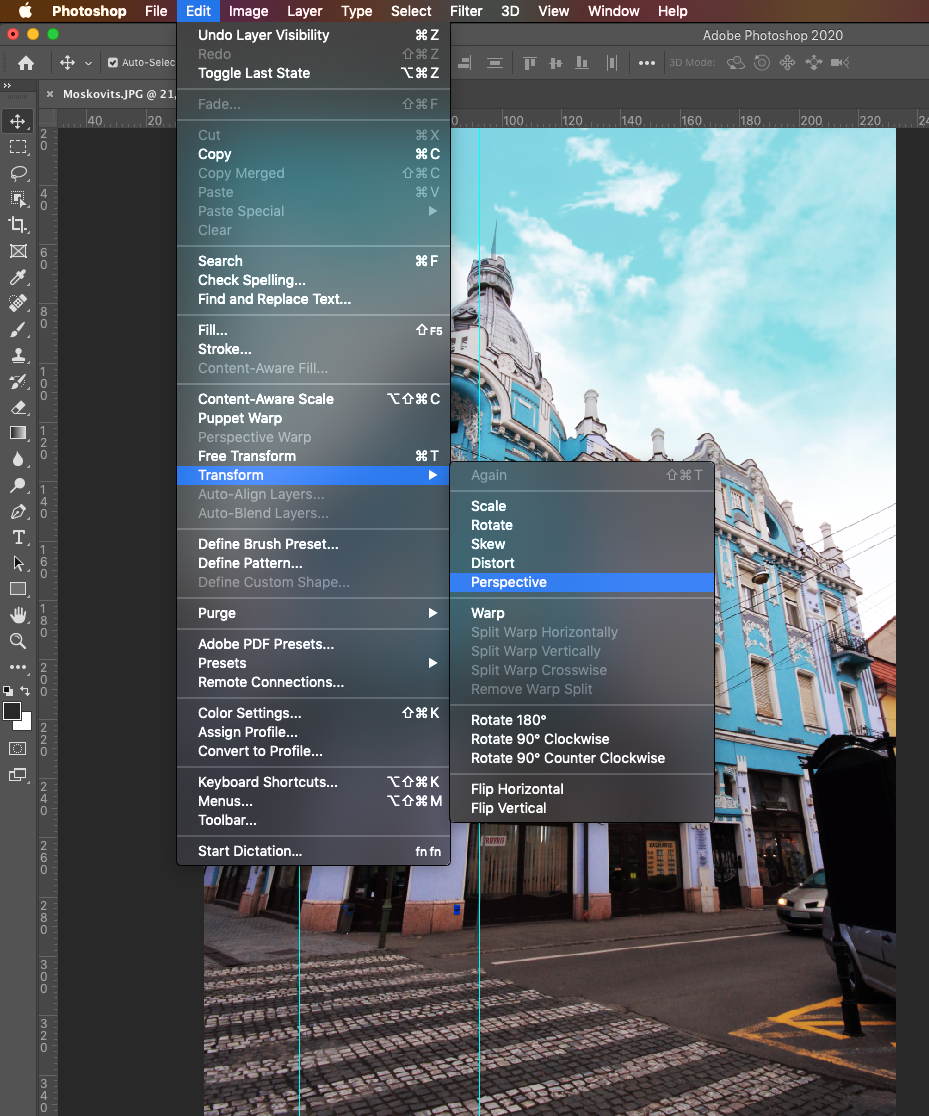This screenshot has height=1116, width=929.
Task: Click the 3D orbit camera icon
Action: [x=735, y=63]
